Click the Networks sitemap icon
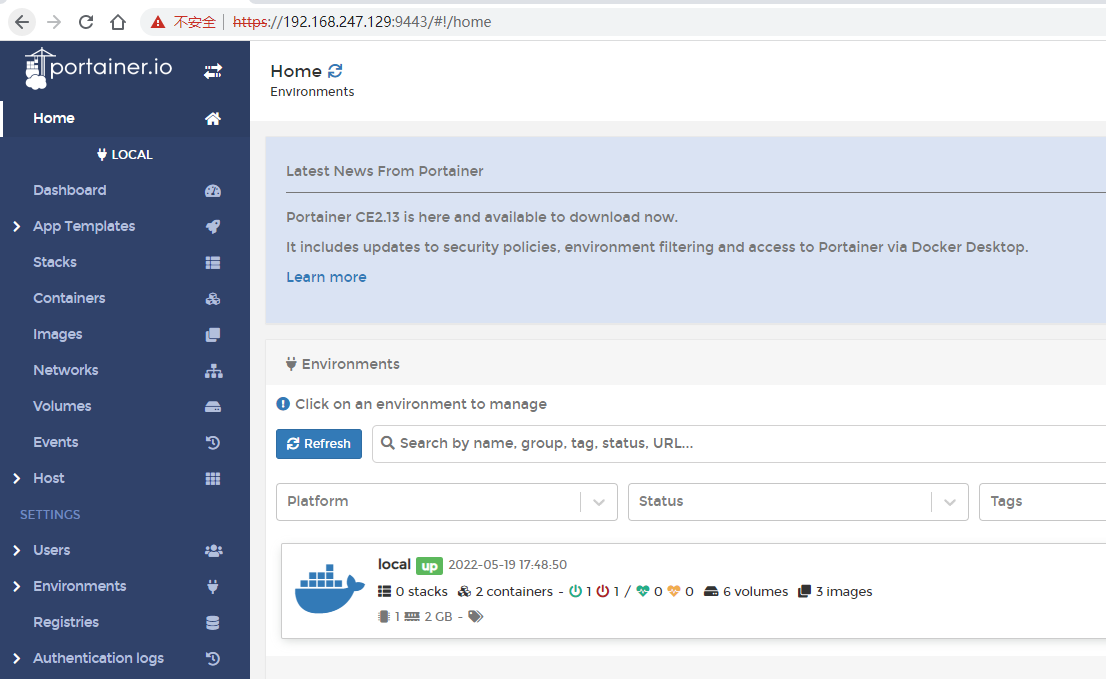1106x679 pixels. [213, 371]
